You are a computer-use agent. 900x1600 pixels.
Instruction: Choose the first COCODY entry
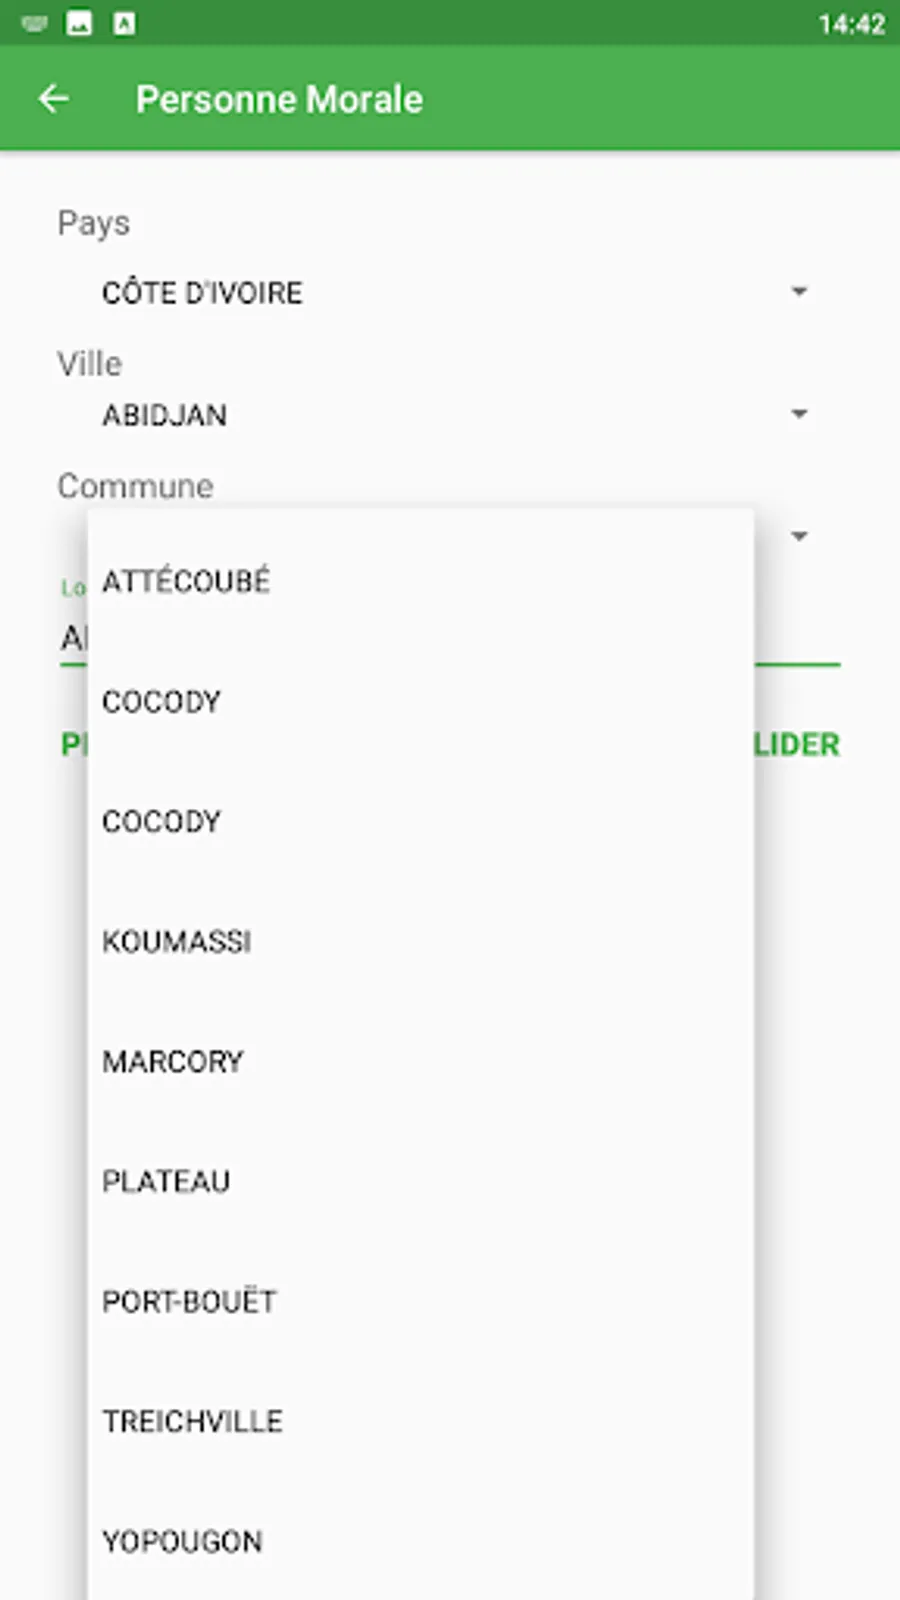coord(161,702)
